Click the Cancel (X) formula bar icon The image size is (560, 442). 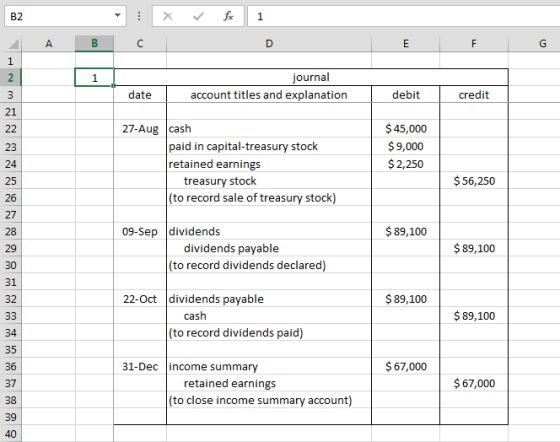point(168,16)
